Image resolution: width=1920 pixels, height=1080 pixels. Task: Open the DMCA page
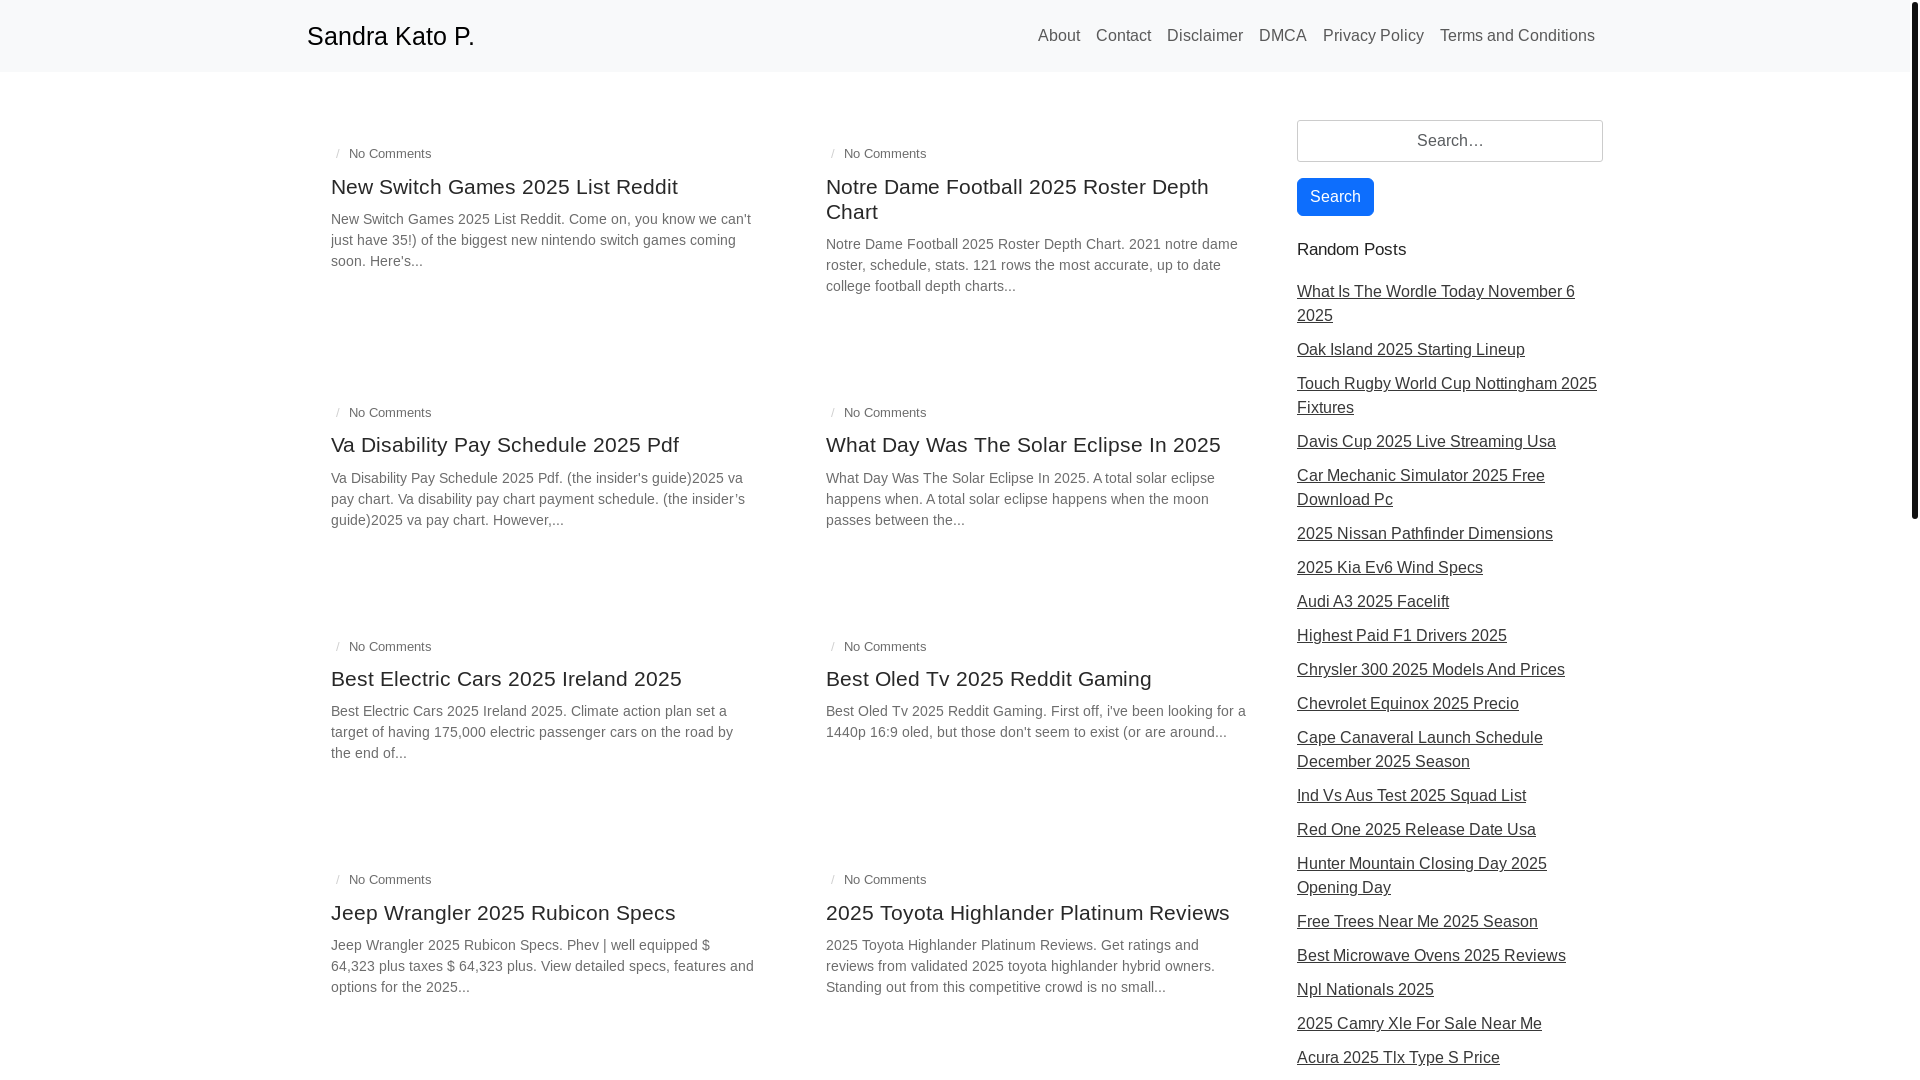click(1282, 36)
